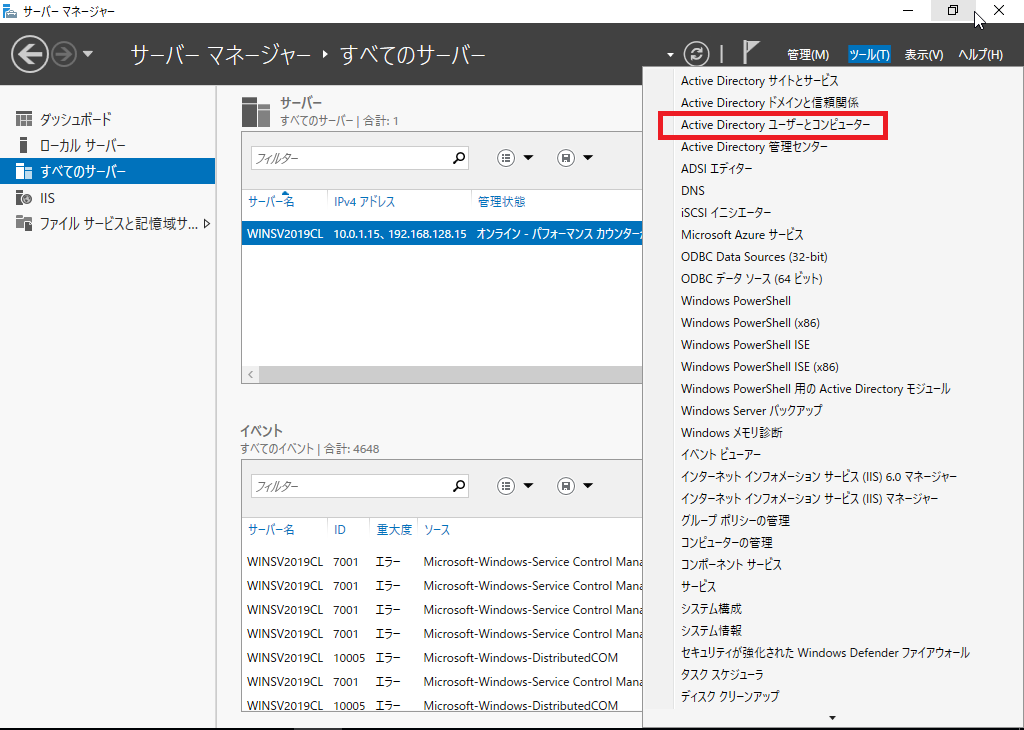Image resolution: width=1024 pixels, height=730 pixels.
Task: Sort events by ソース column
Action: click(437, 530)
